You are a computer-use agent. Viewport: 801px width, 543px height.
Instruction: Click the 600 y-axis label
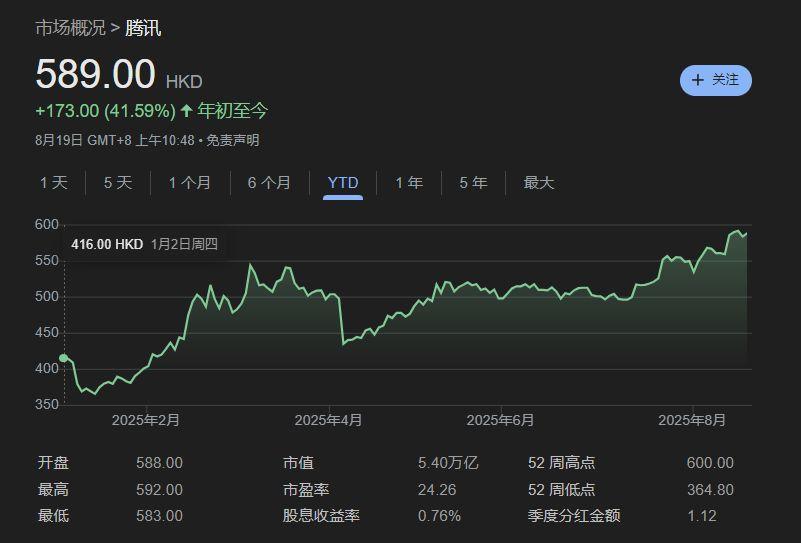pos(47,224)
